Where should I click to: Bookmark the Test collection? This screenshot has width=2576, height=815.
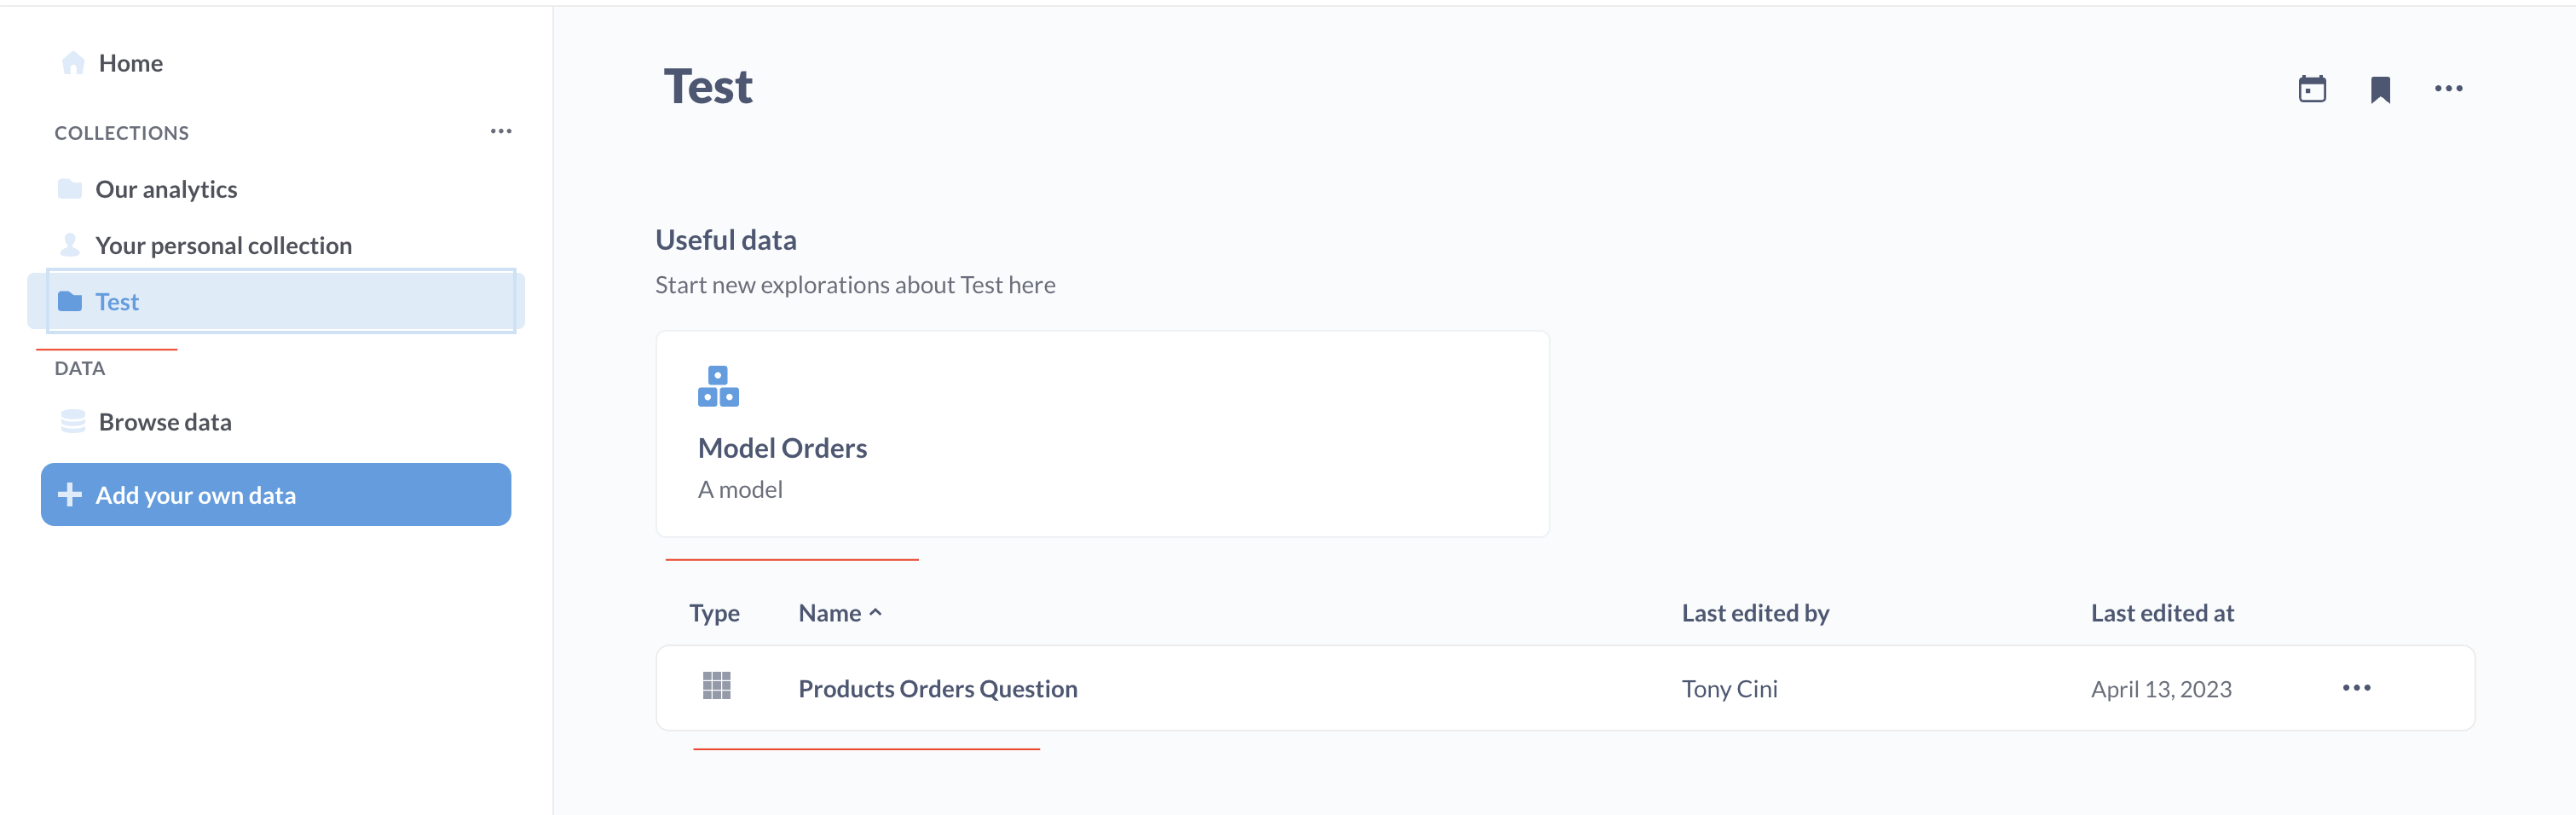pos(2381,88)
